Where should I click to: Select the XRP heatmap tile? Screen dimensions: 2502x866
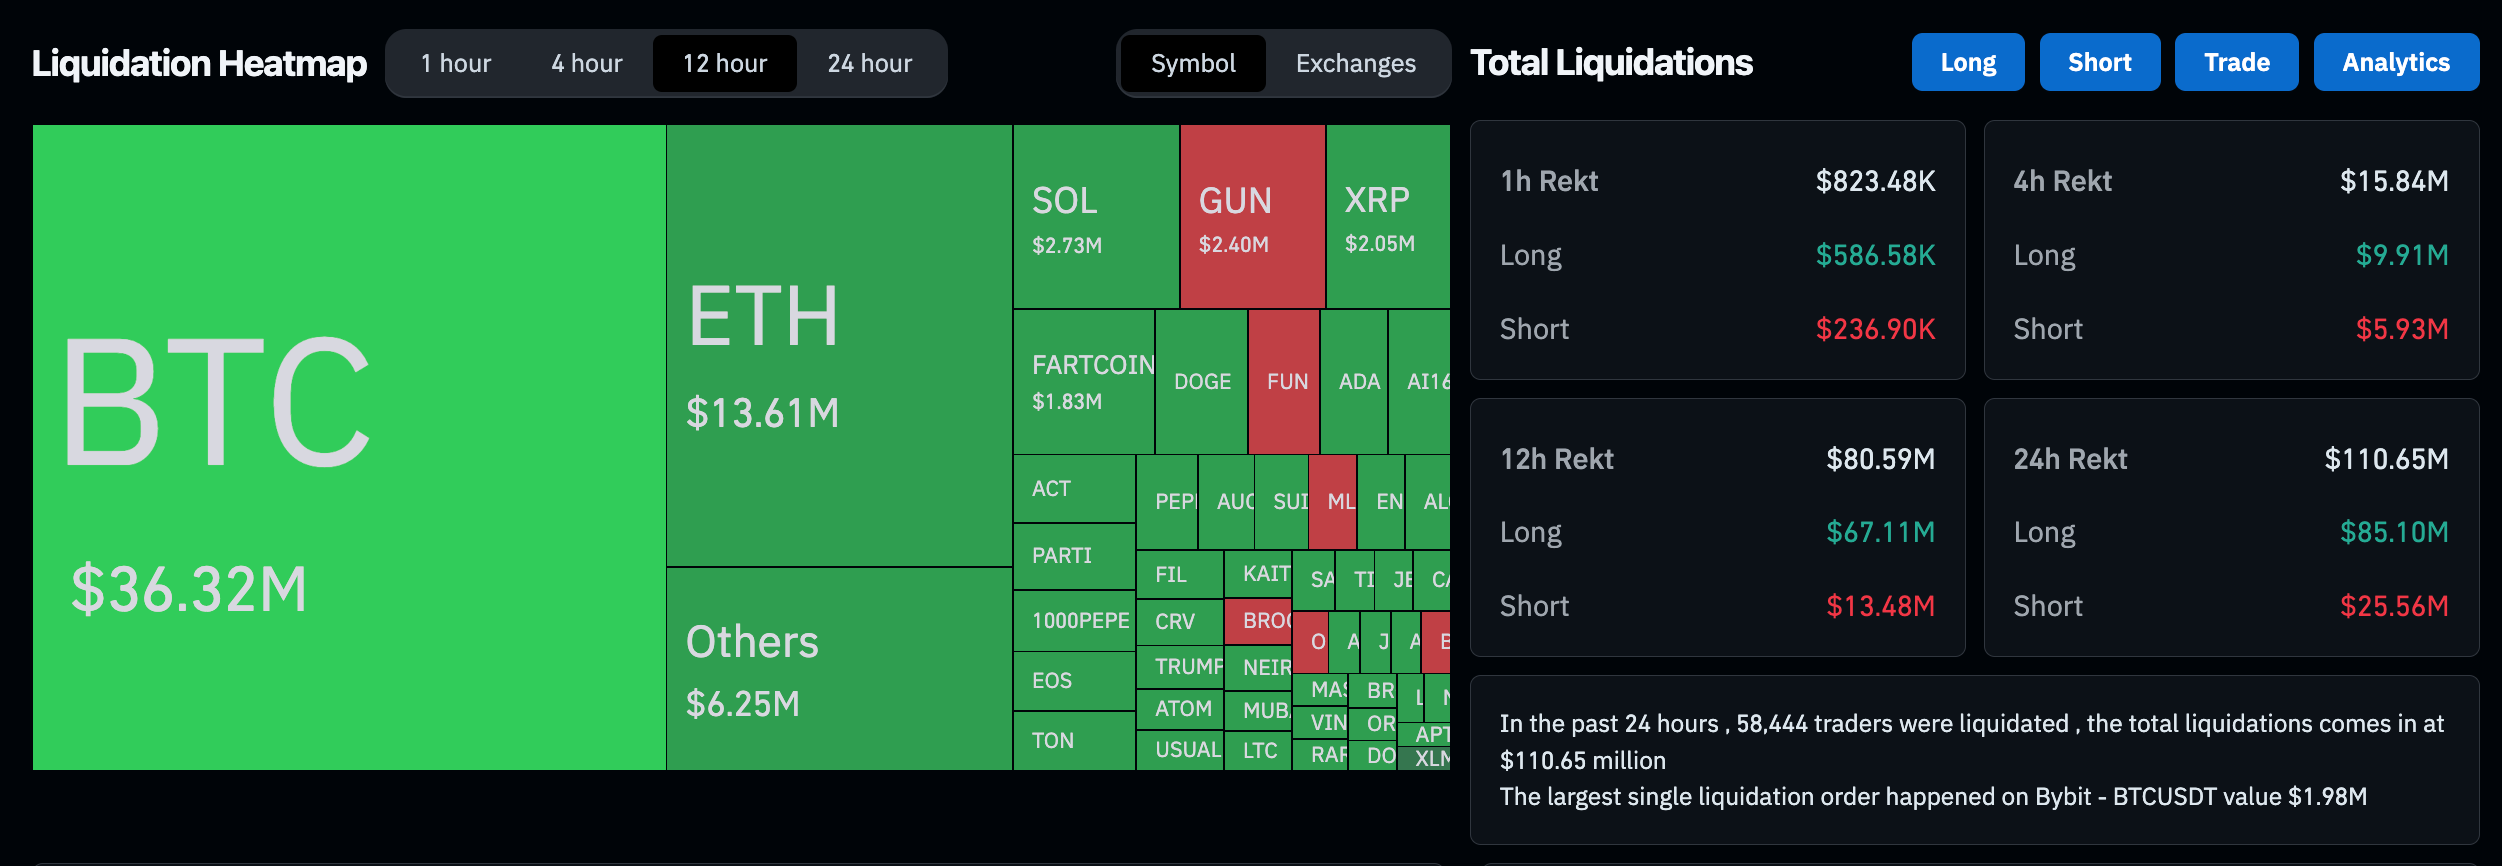click(x=1387, y=217)
